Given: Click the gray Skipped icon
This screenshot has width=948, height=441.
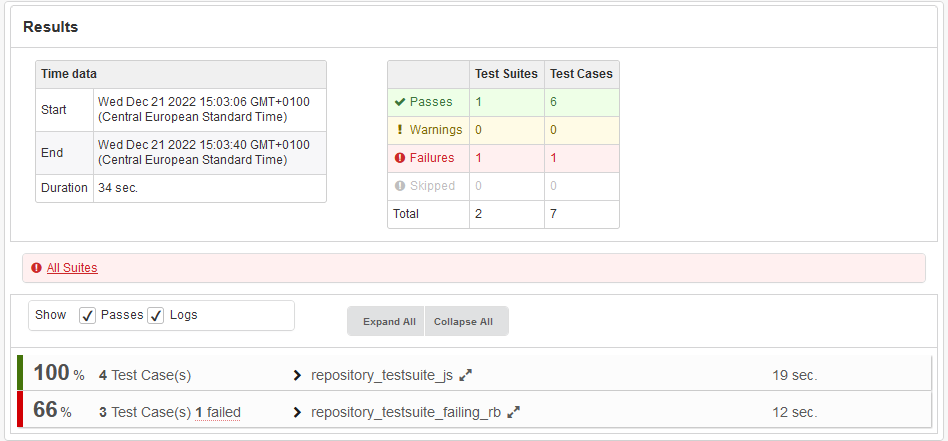Looking at the screenshot, I should click(x=400, y=186).
